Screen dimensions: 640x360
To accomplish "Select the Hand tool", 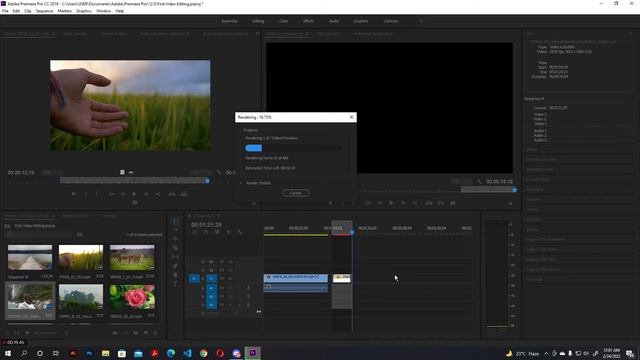I will coord(176,275).
